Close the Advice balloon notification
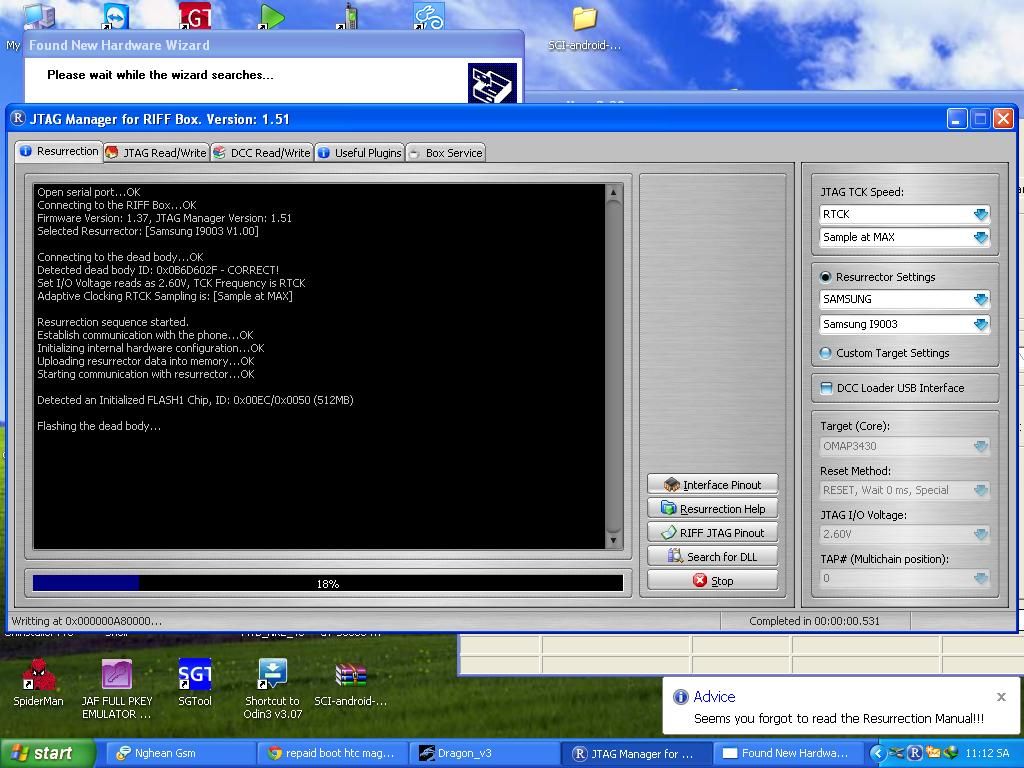This screenshot has height=768, width=1024. pyautogui.click(x=1001, y=697)
